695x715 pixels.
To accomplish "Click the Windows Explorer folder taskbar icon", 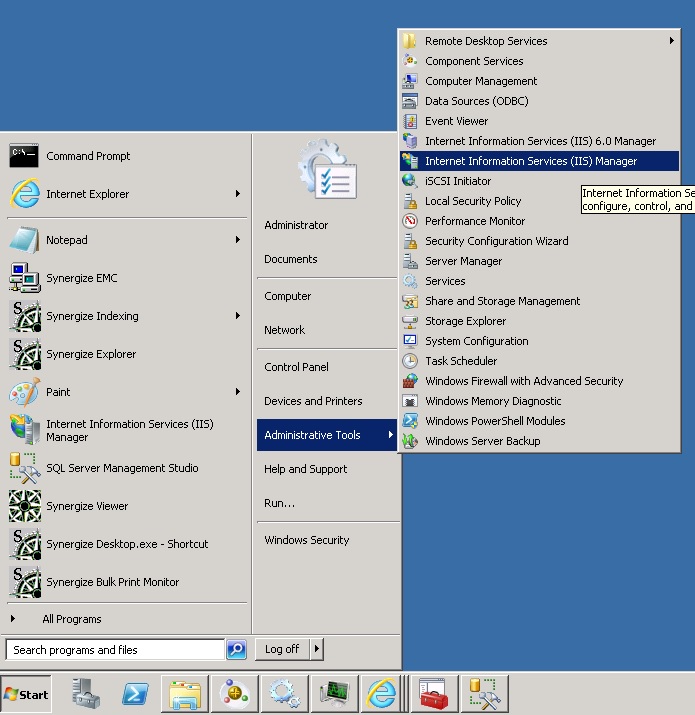I will point(185,694).
